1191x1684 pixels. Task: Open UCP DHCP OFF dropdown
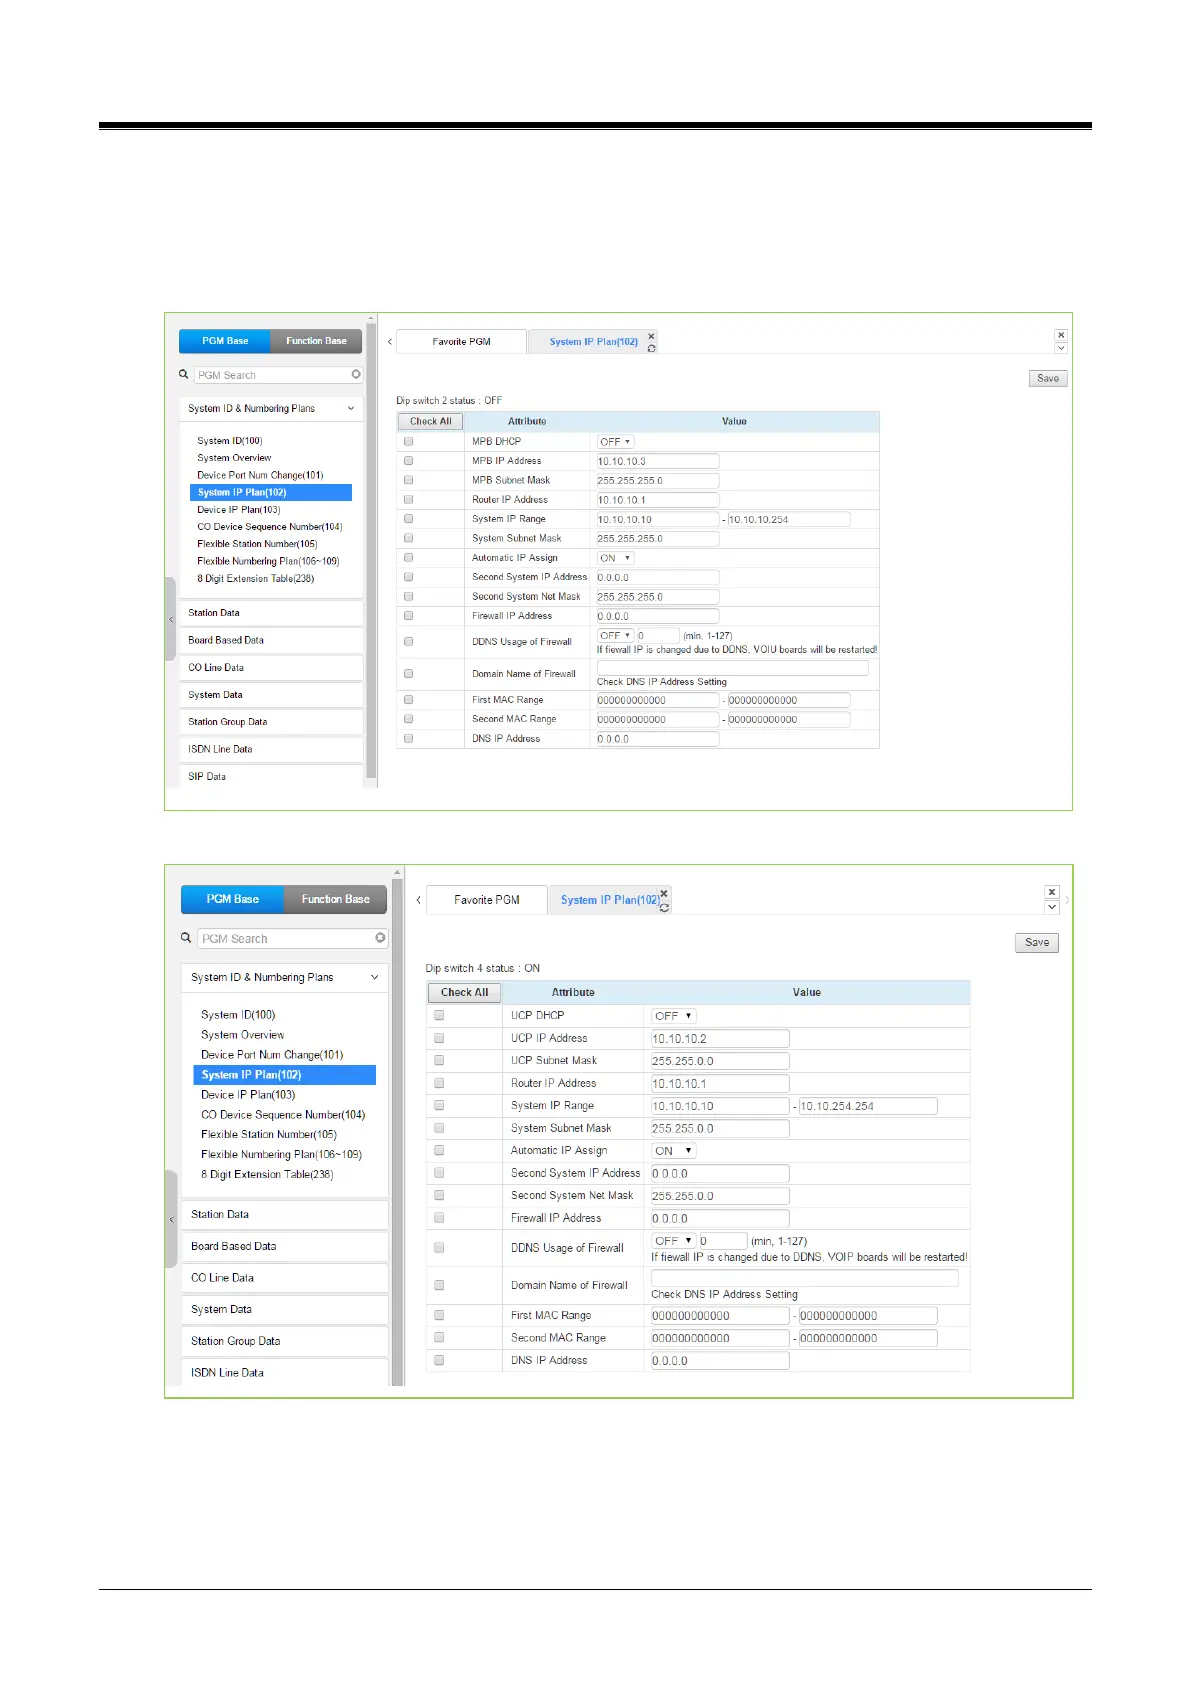(673, 1015)
